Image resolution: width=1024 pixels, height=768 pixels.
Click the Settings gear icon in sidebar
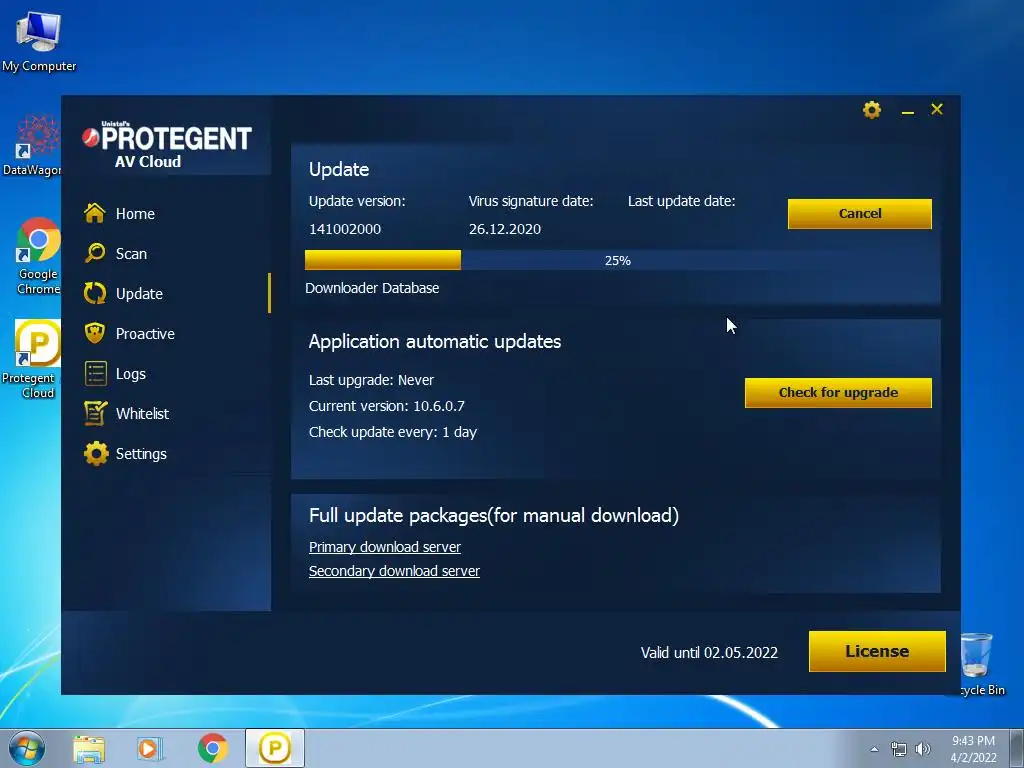(95, 453)
